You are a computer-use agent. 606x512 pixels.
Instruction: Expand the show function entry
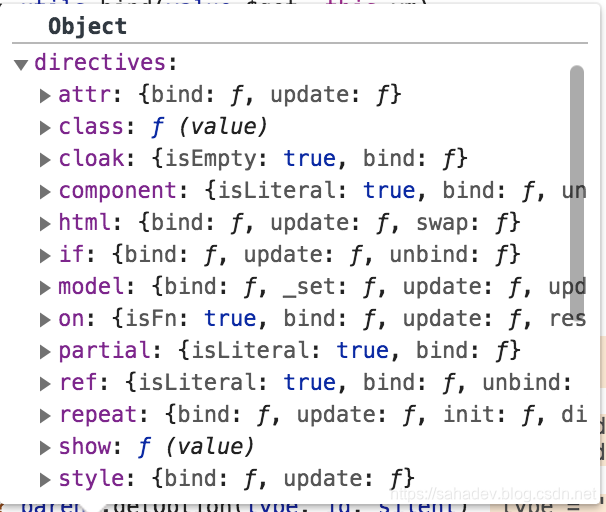[x=45, y=447]
